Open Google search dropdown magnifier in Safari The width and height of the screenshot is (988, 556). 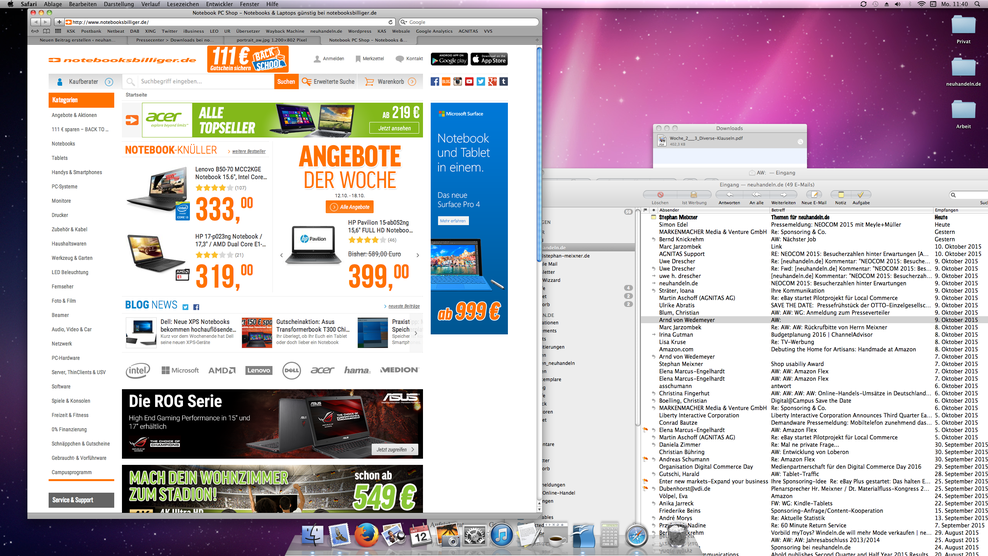click(404, 22)
